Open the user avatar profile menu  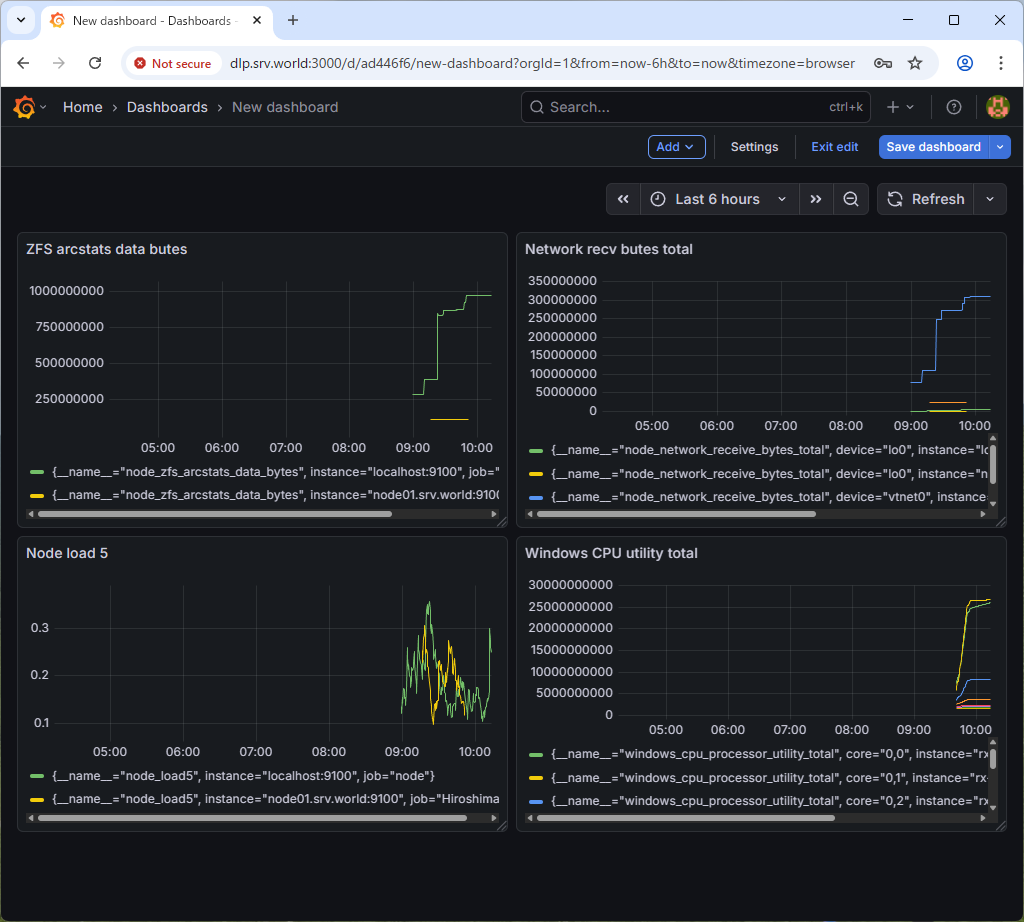997,107
